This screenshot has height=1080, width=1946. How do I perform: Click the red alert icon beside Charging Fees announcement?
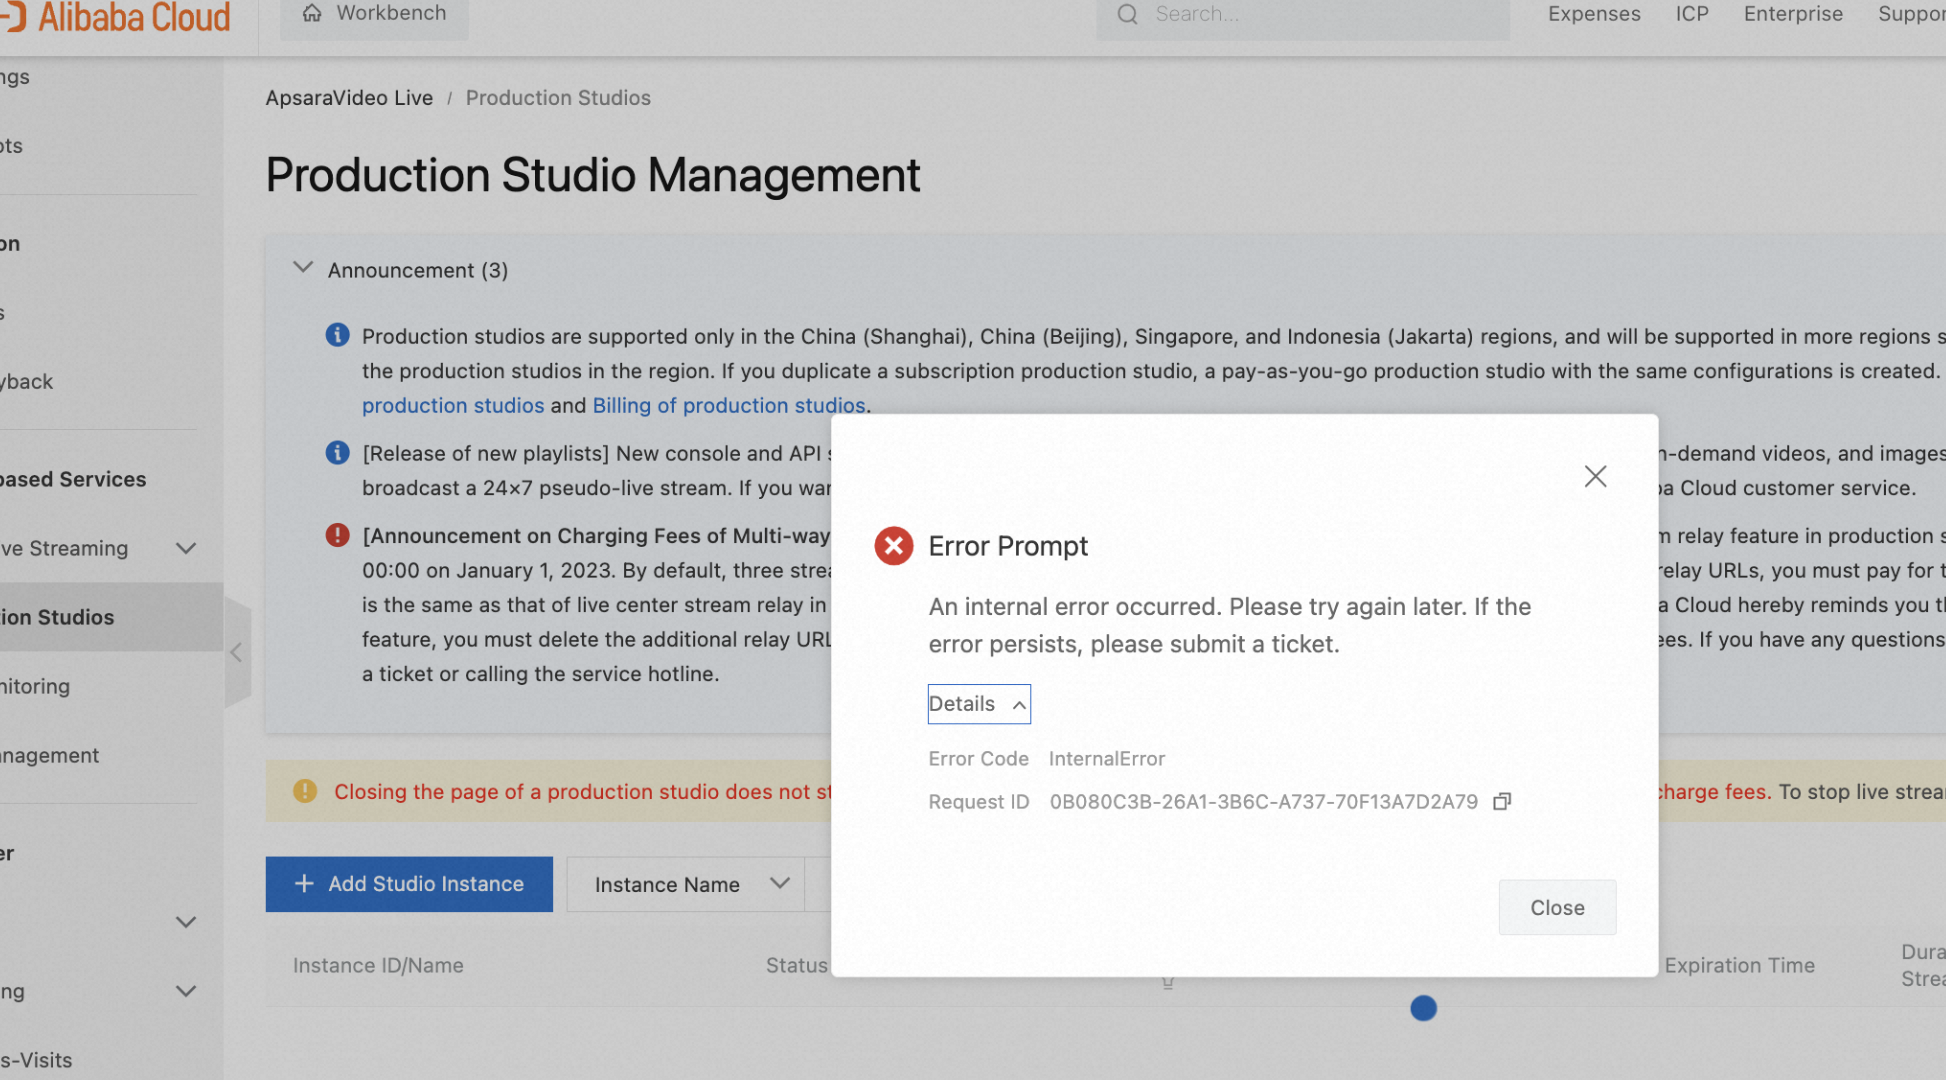(x=338, y=535)
